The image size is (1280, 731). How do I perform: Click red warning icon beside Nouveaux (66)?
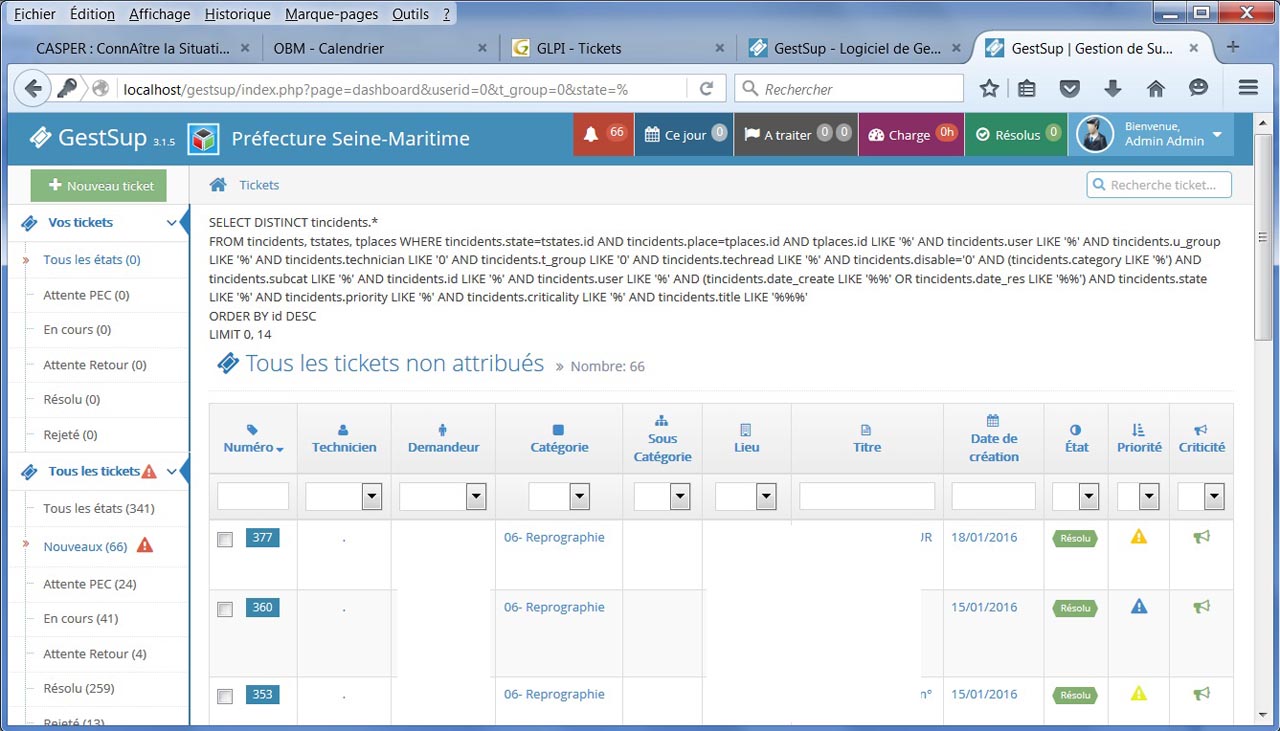coord(144,546)
